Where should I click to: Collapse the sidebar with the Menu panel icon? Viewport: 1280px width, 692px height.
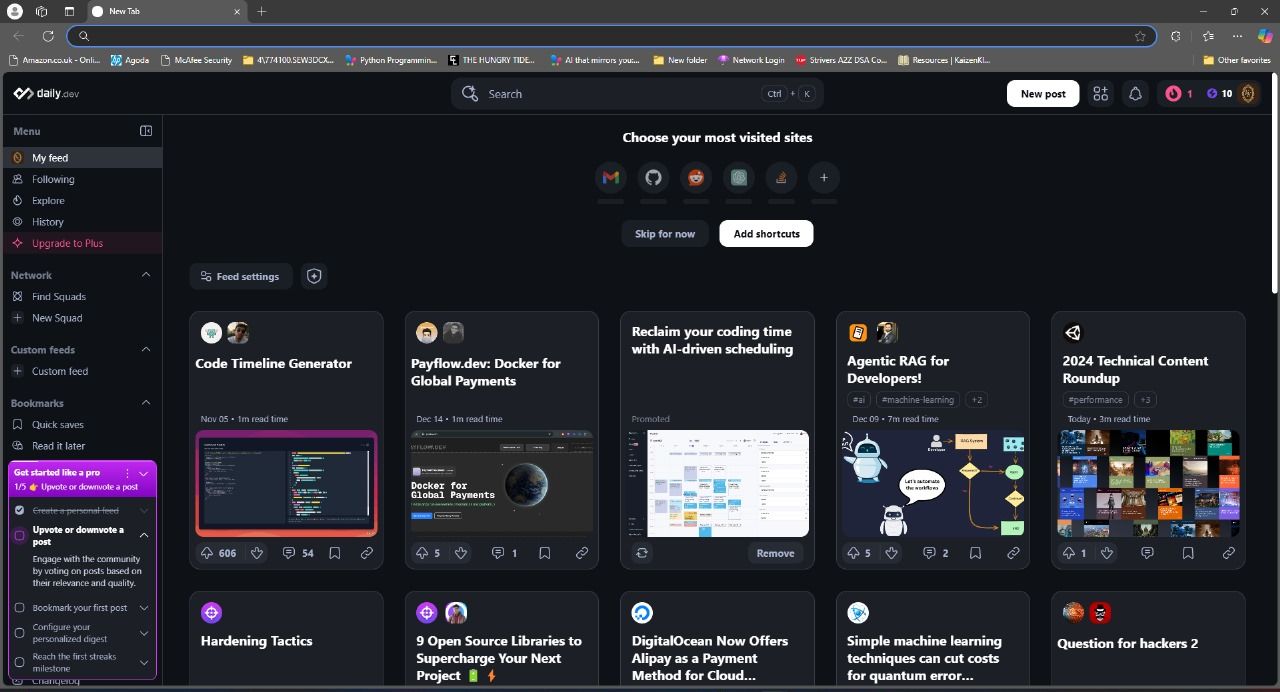coord(146,131)
